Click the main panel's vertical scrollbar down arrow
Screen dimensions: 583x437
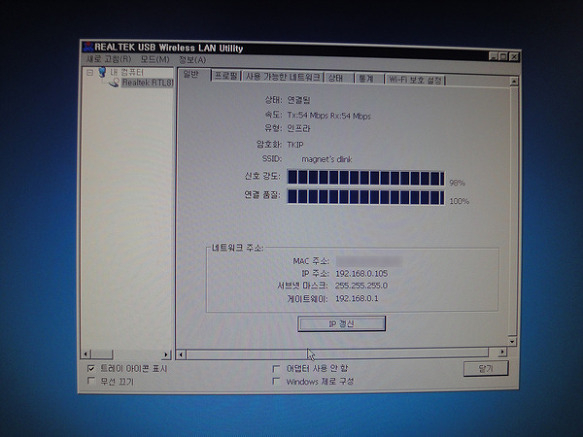(x=512, y=341)
